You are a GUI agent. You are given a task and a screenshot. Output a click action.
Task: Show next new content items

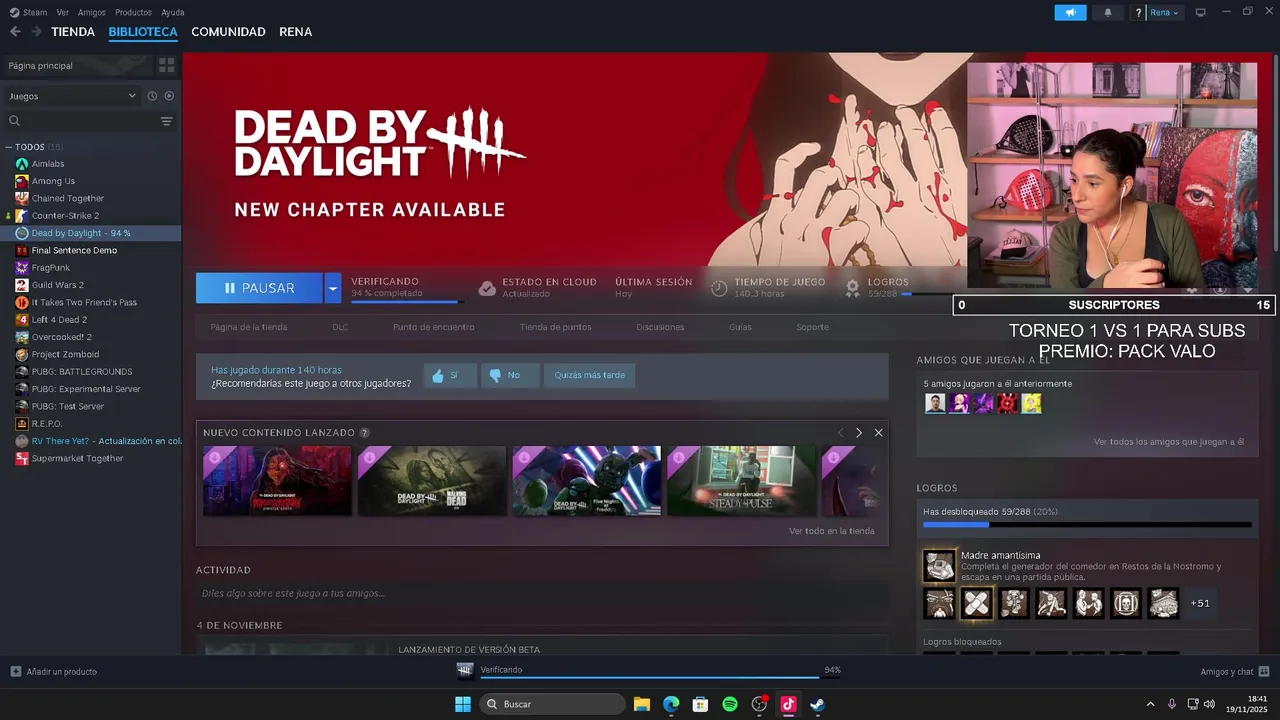click(x=858, y=433)
